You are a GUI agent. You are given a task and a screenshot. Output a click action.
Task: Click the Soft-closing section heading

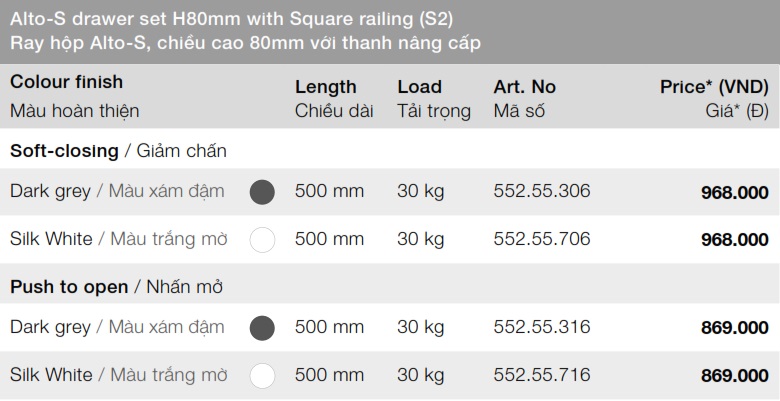(63, 151)
